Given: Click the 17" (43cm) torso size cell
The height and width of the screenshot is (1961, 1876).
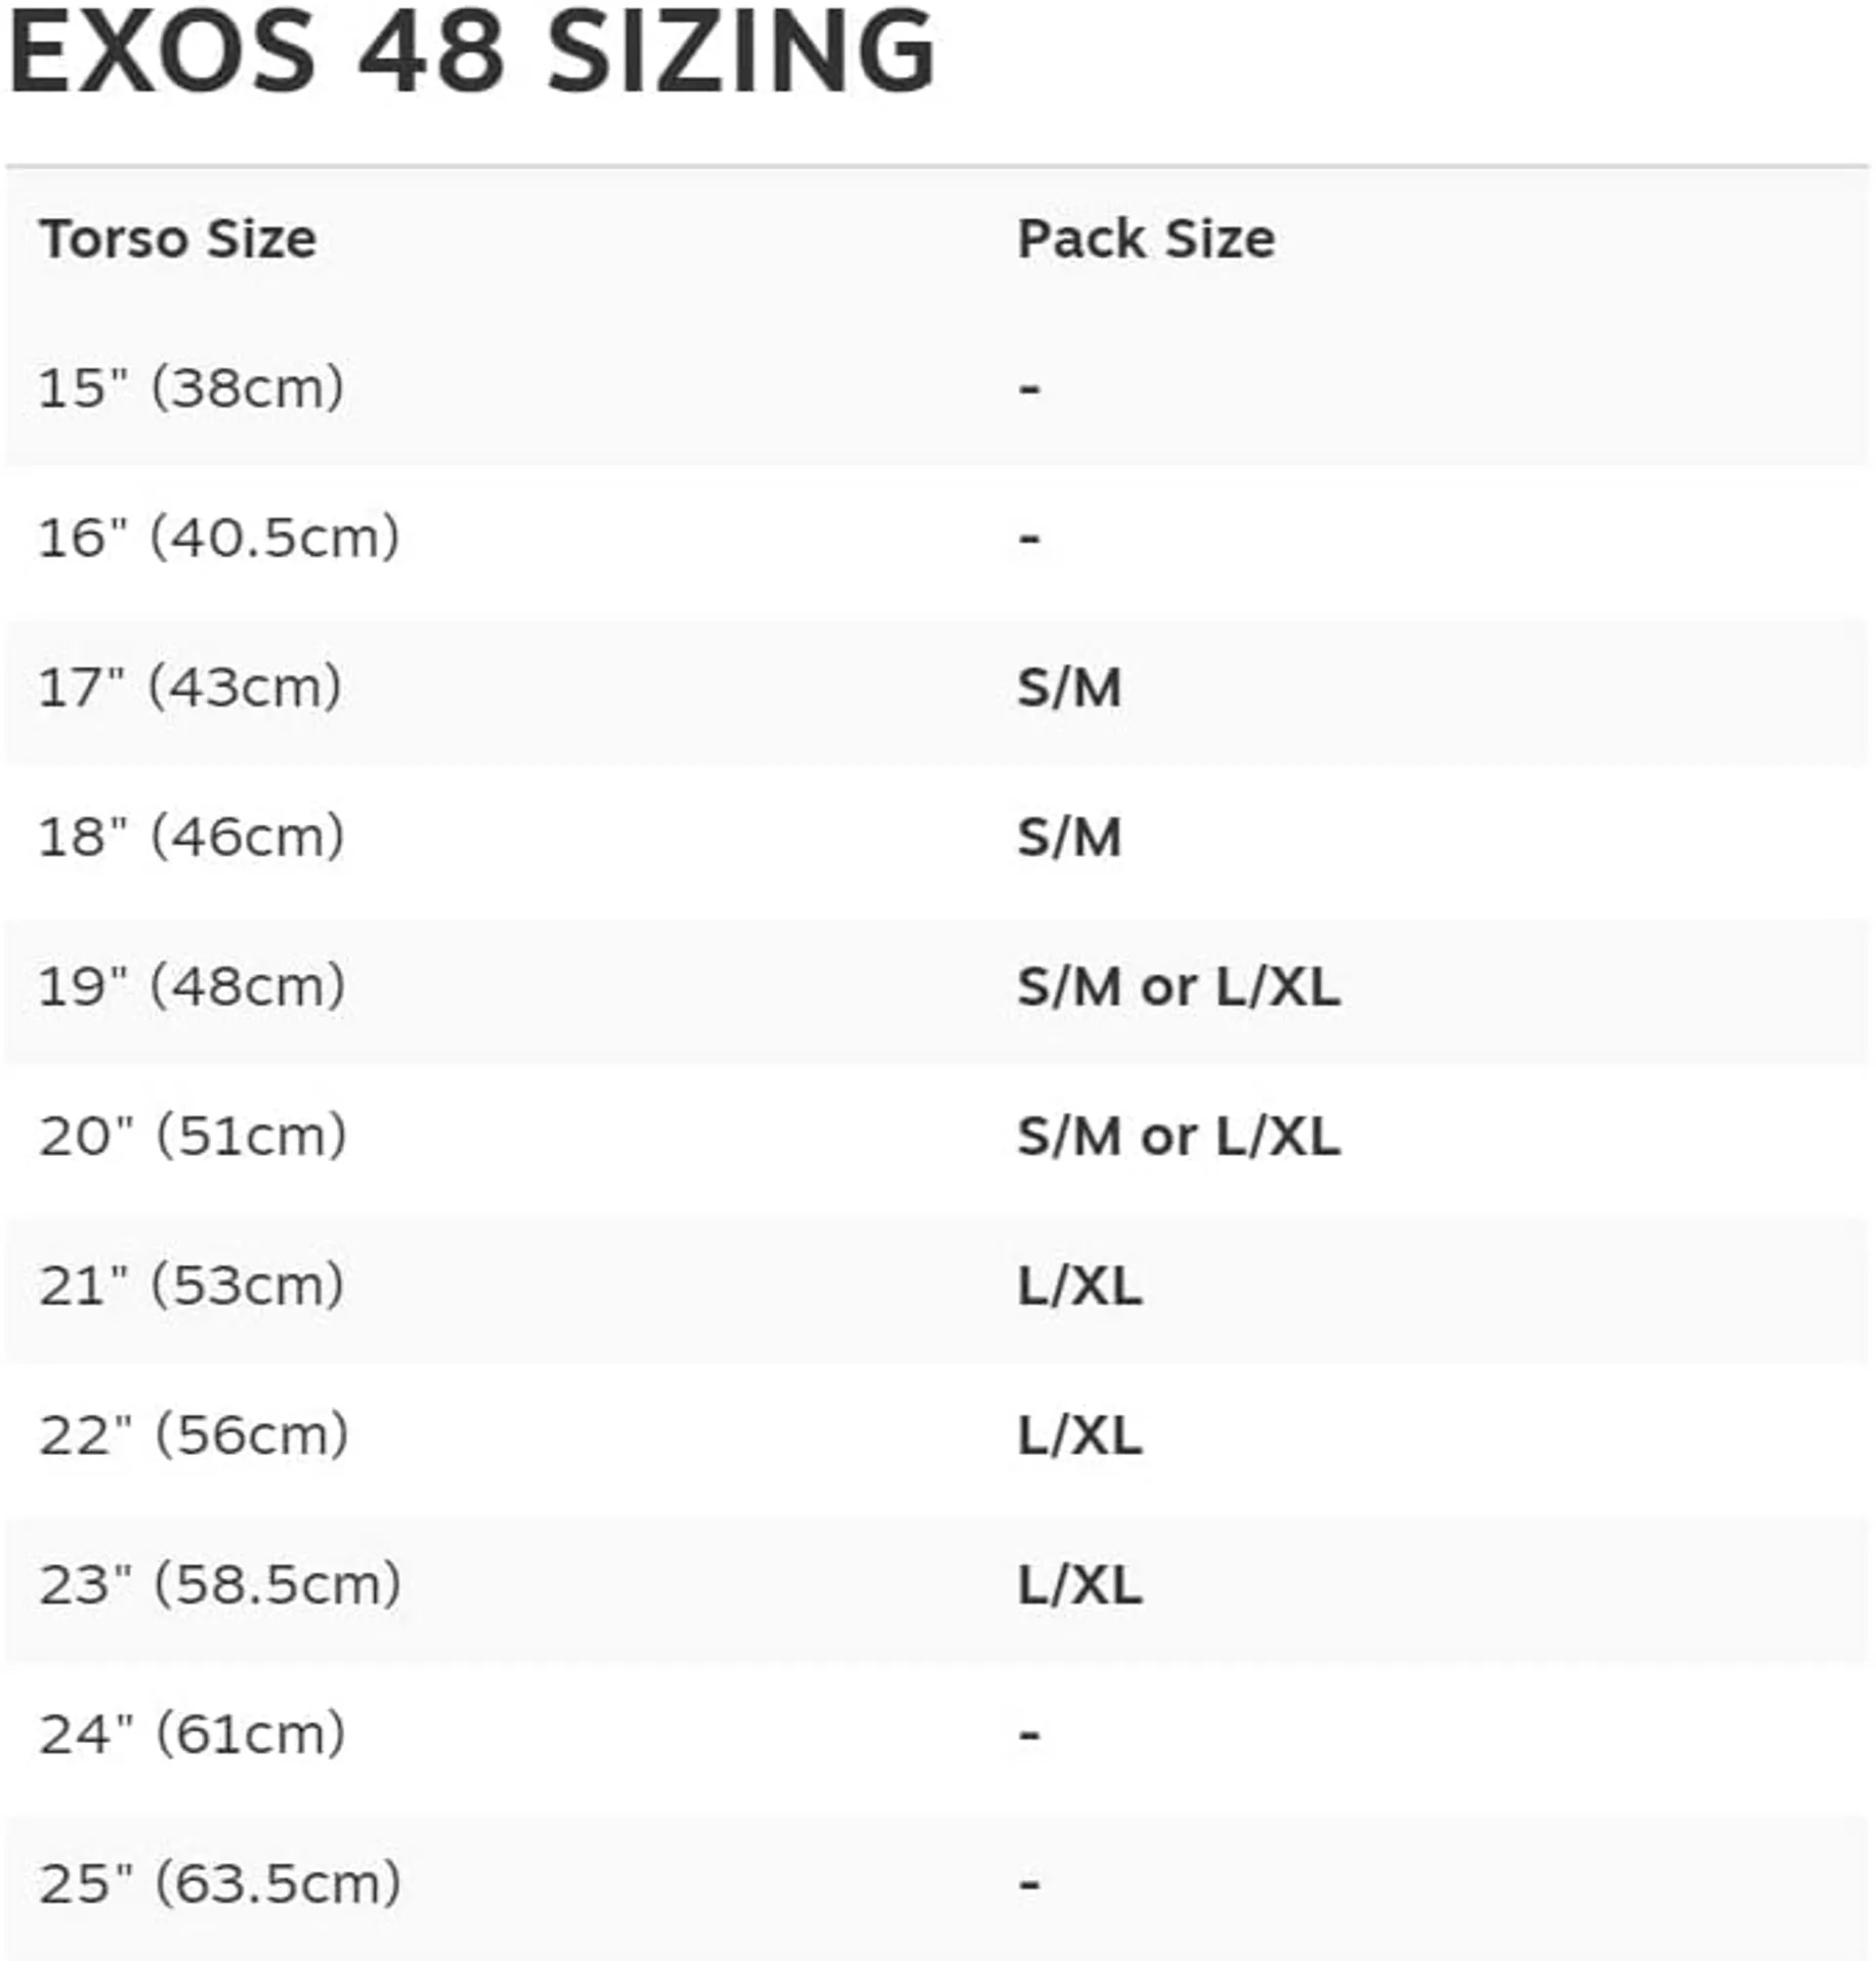Looking at the screenshot, I should tap(190, 688).
